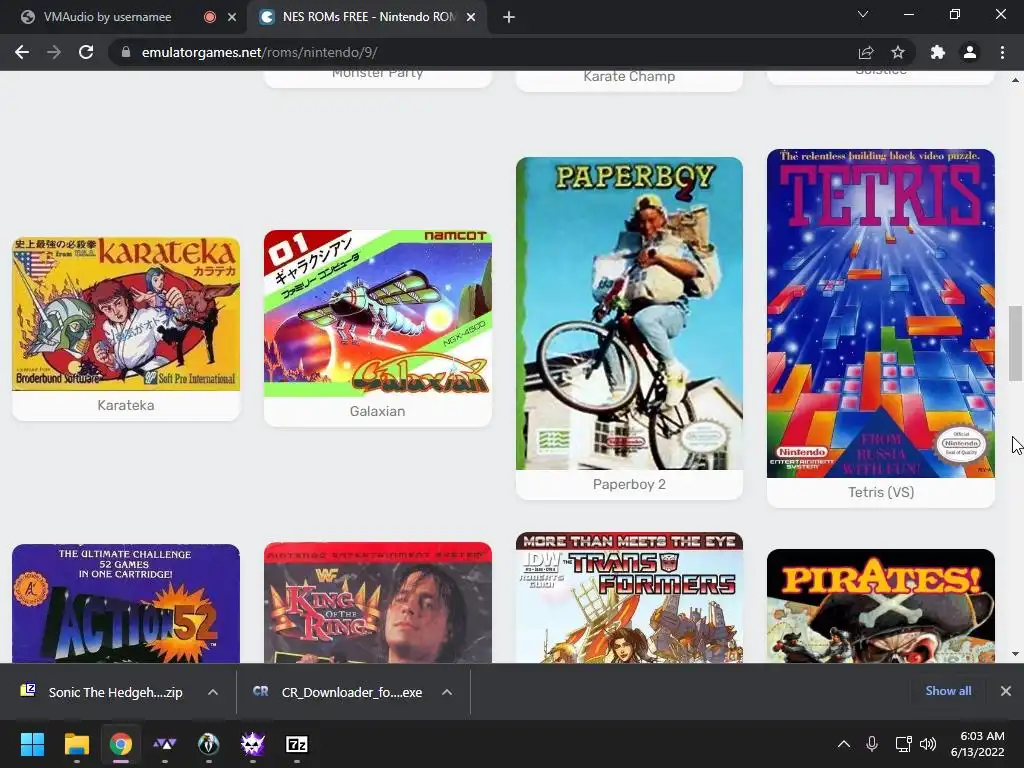Show hidden system tray icons
Viewport: 1024px width, 768px height.
pyautogui.click(x=844, y=744)
